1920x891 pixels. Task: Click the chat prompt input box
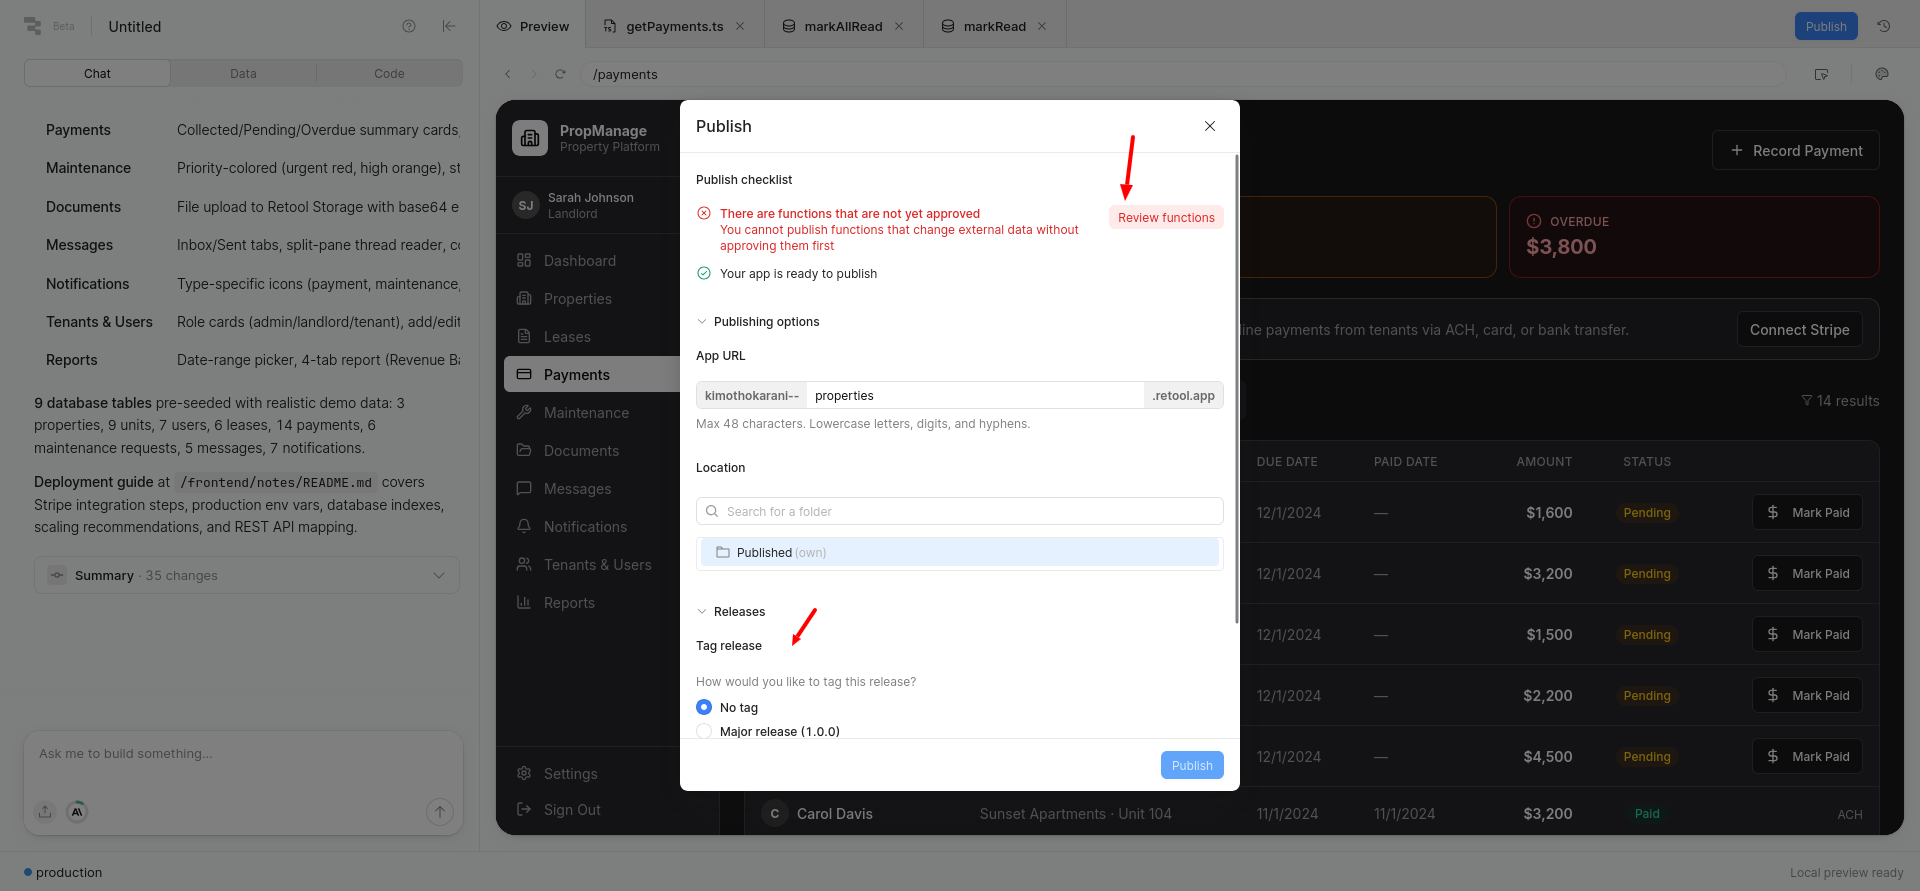coord(243,754)
